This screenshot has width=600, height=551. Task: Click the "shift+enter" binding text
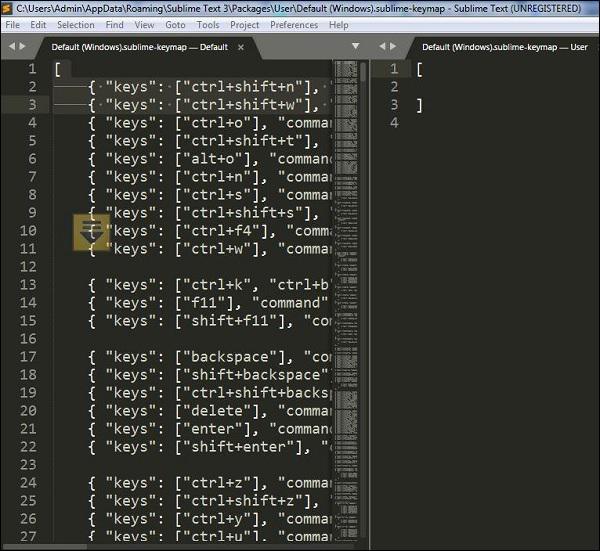point(238,447)
